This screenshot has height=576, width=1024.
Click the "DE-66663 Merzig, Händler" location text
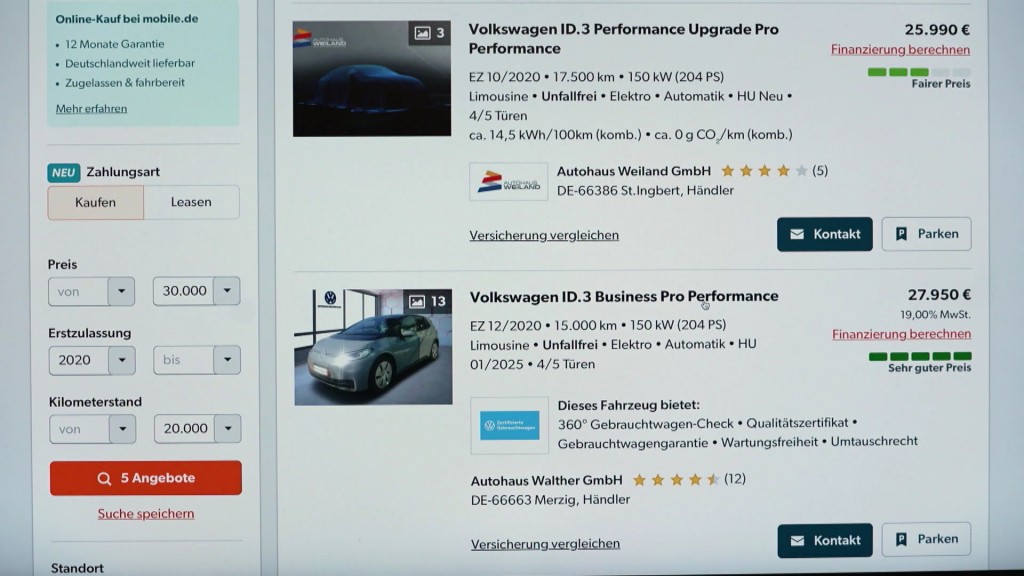(x=551, y=500)
